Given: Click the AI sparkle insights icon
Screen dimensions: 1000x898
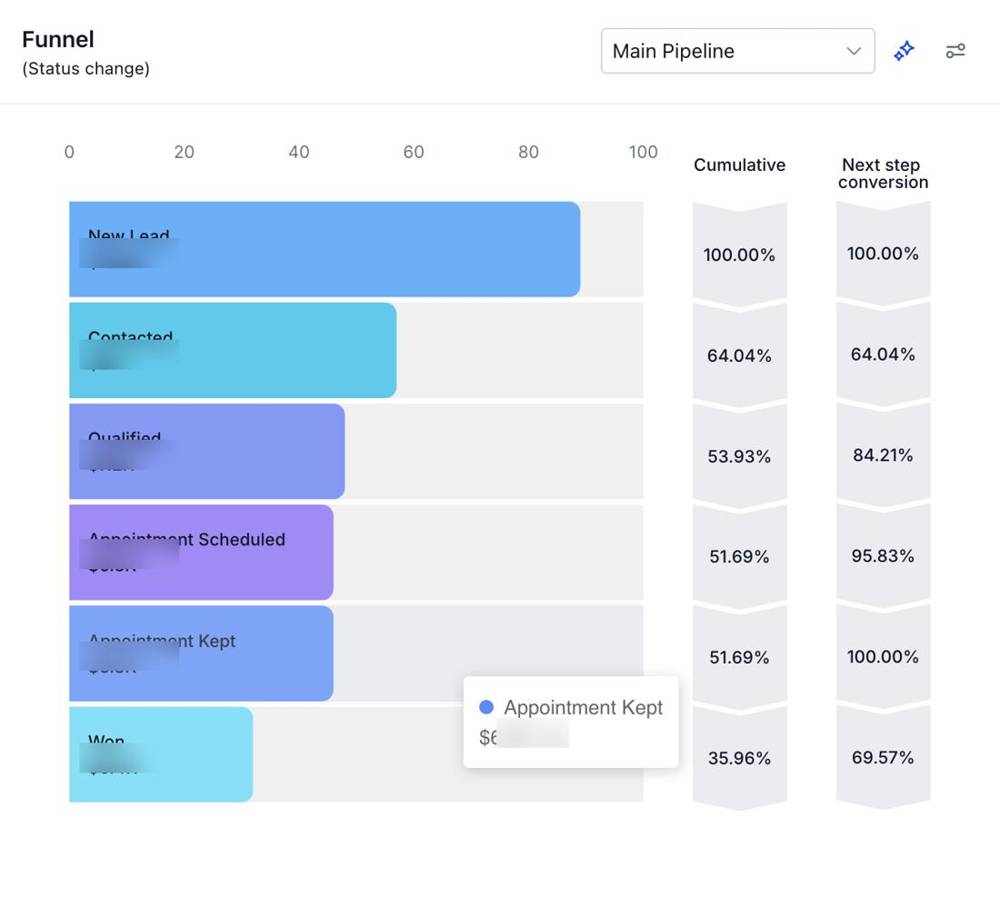Looking at the screenshot, I should coord(904,51).
